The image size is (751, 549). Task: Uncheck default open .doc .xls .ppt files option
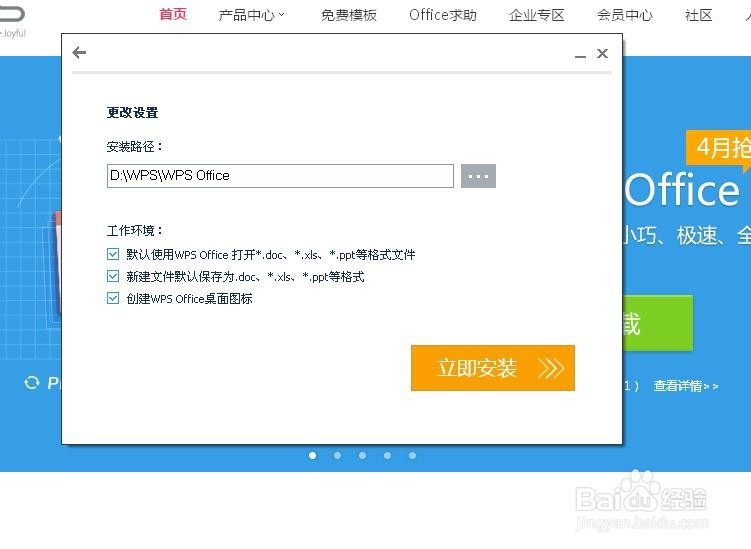pos(113,254)
